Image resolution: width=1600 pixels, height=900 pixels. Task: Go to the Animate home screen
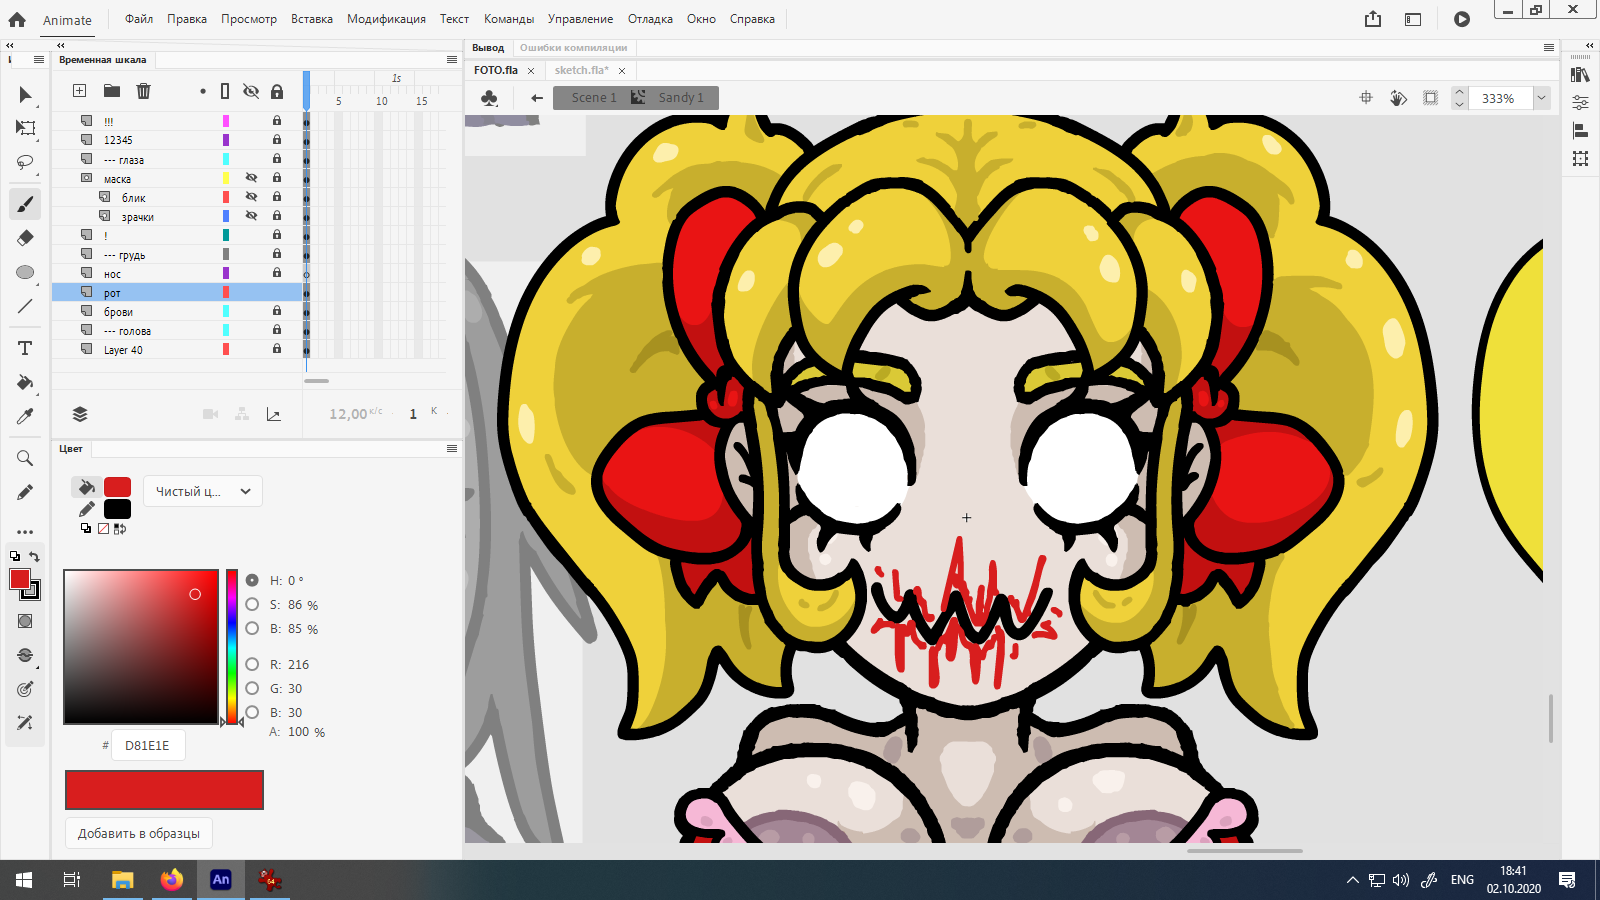[x=17, y=19]
